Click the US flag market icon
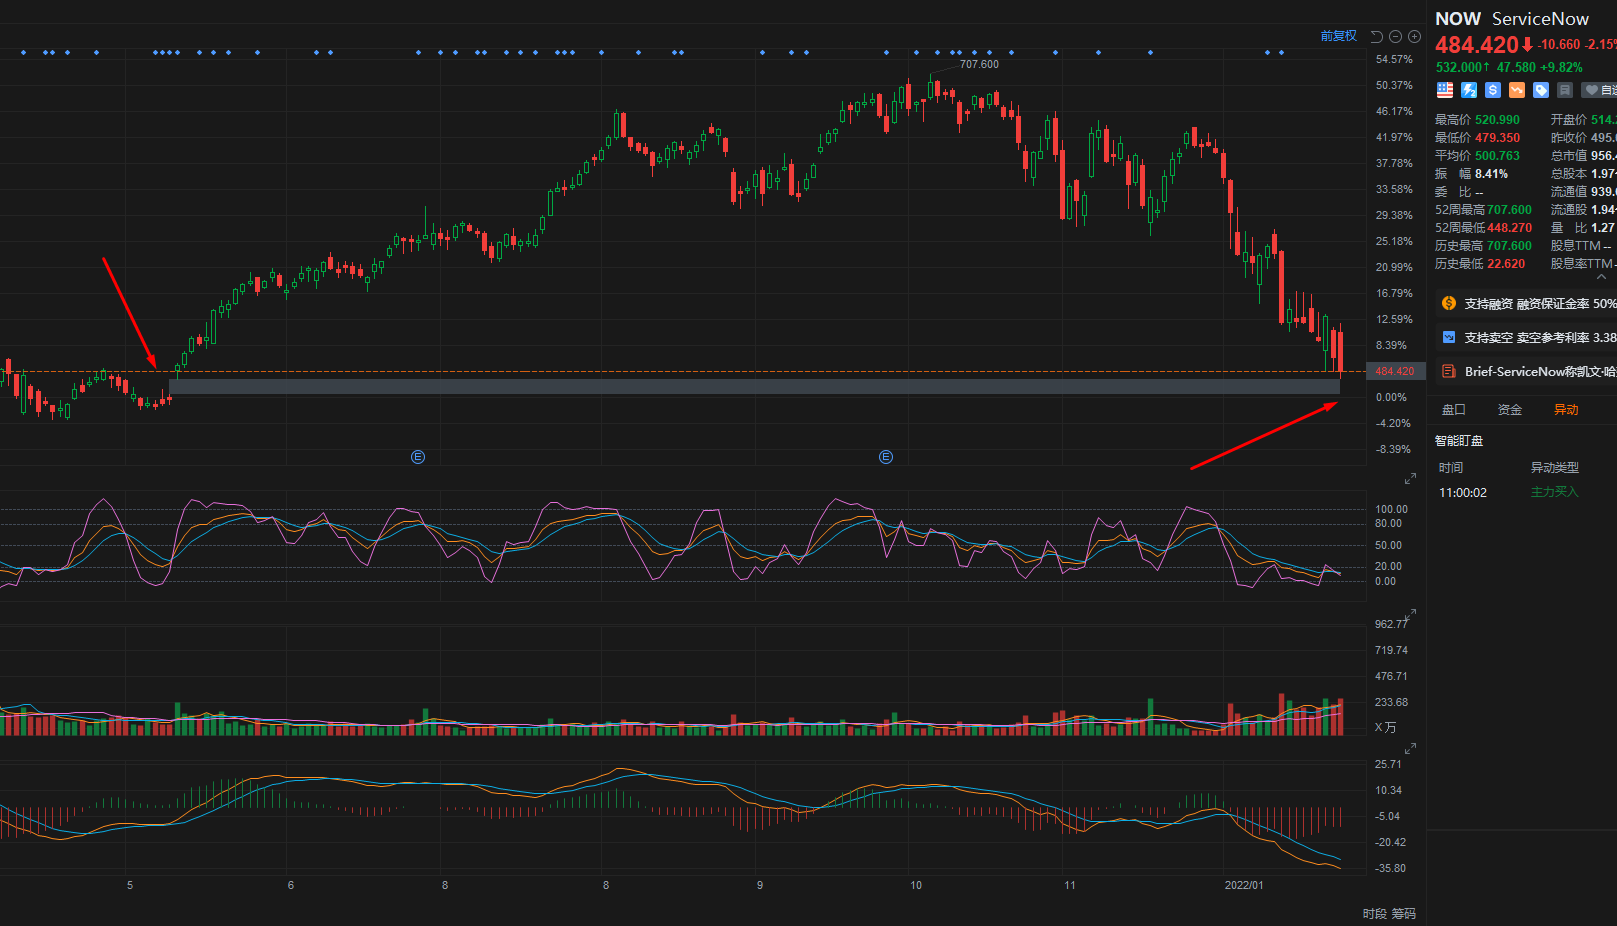1617x926 pixels. (x=1445, y=90)
